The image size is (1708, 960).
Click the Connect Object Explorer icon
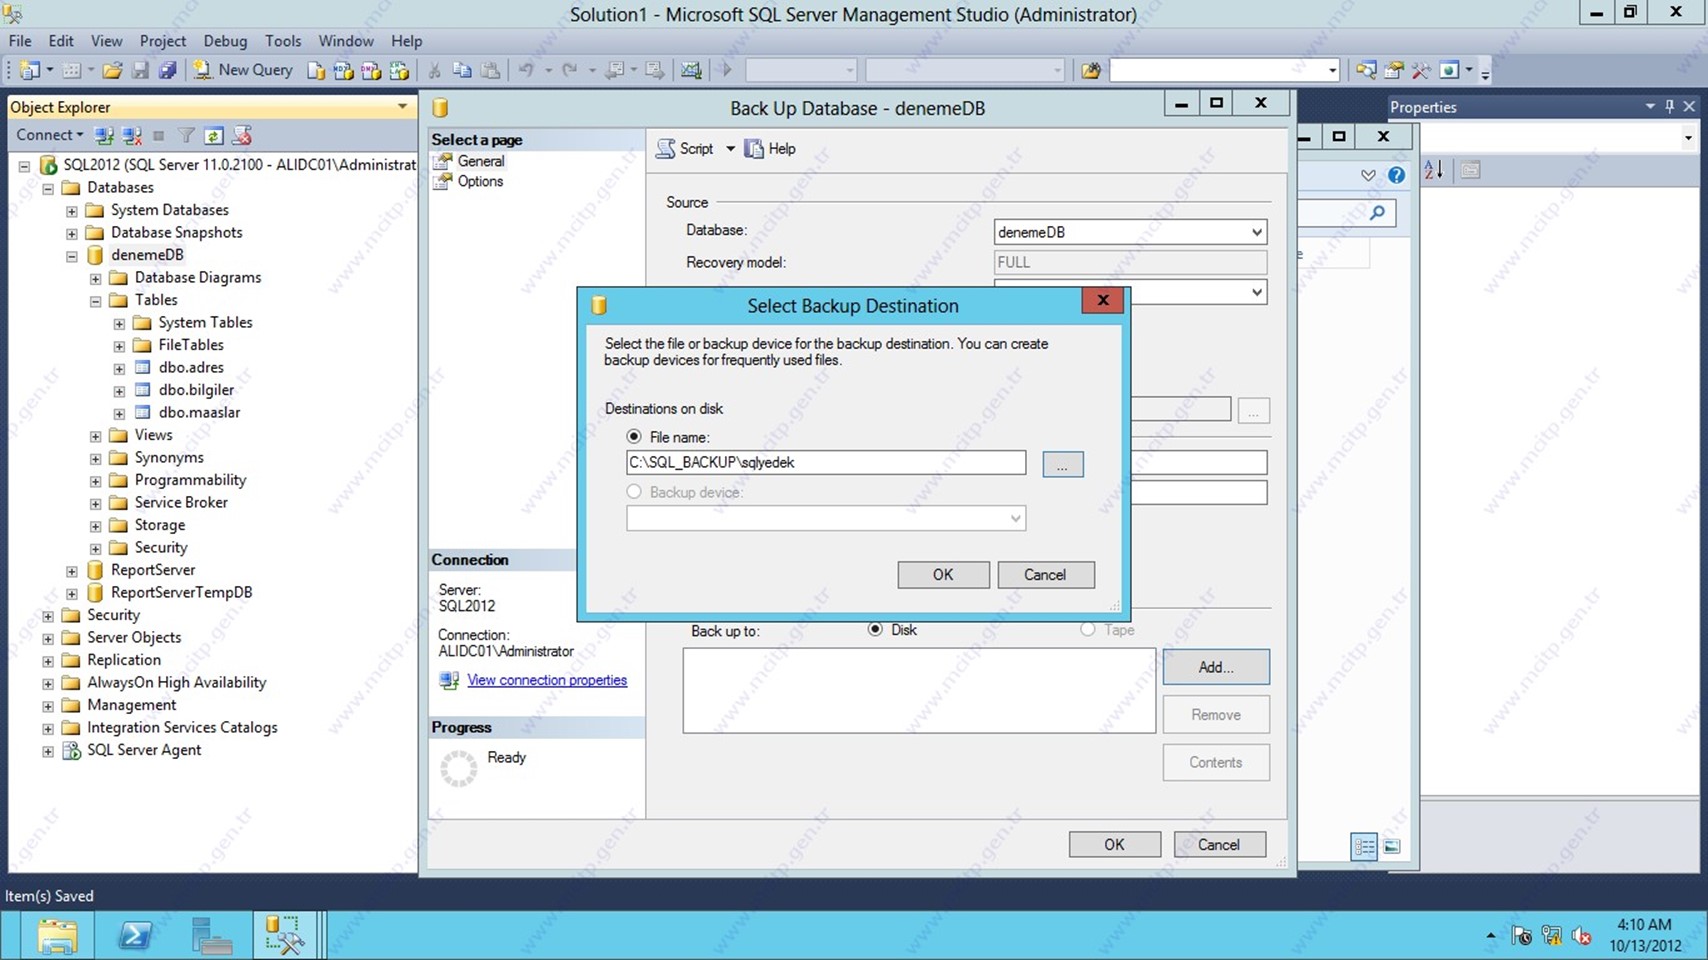tap(103, 135)
